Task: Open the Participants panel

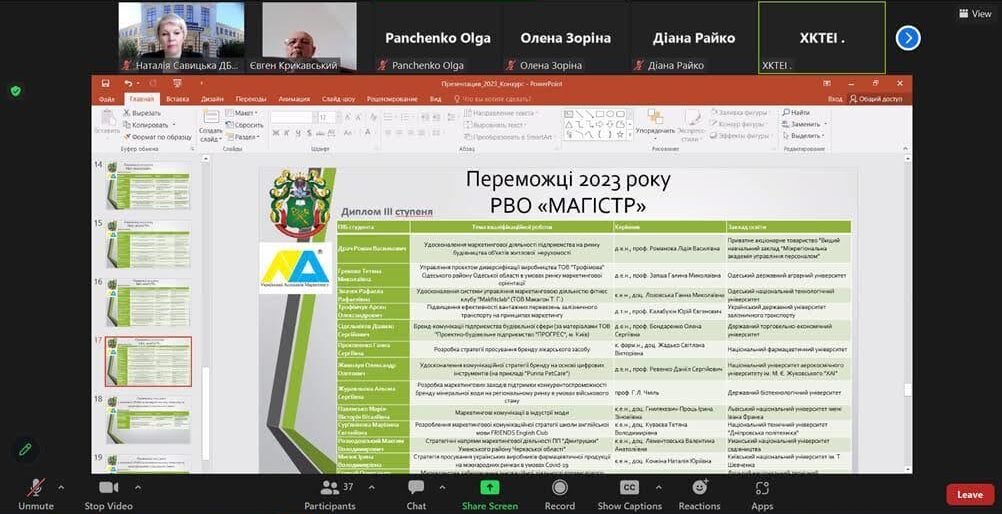Action: [x=329, y=489]
